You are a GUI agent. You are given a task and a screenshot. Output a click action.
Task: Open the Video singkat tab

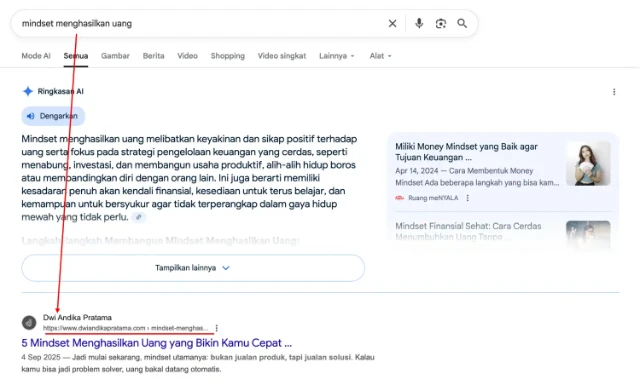point(282,56)
